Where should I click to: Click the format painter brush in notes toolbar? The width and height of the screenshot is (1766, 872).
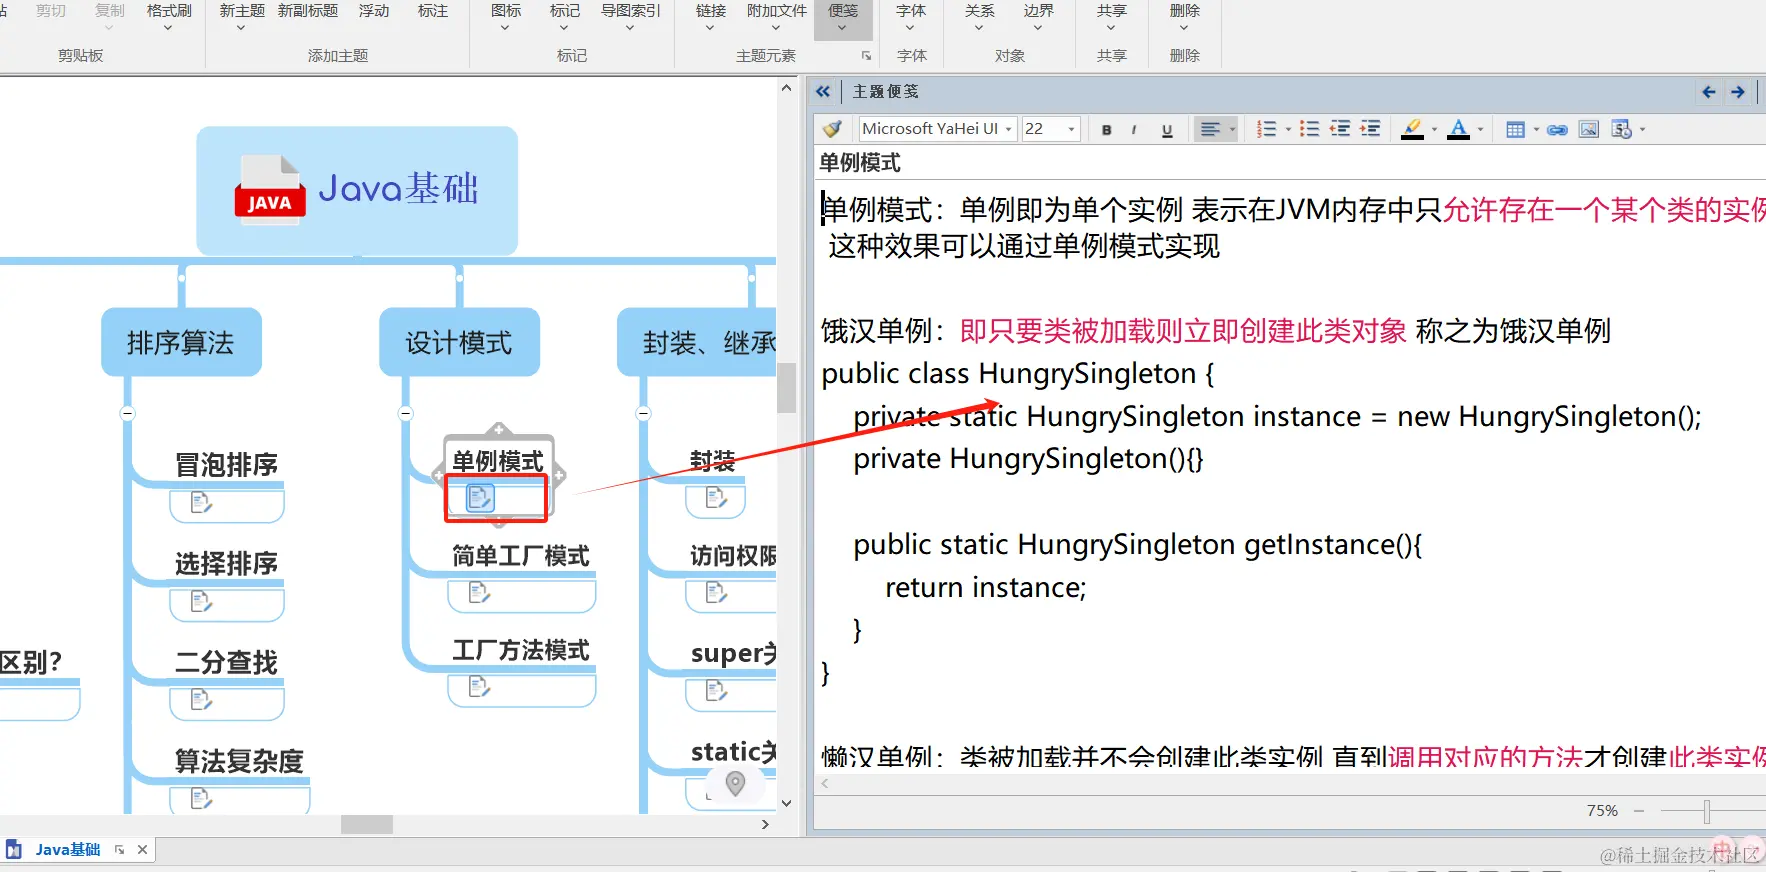[832, 129]
